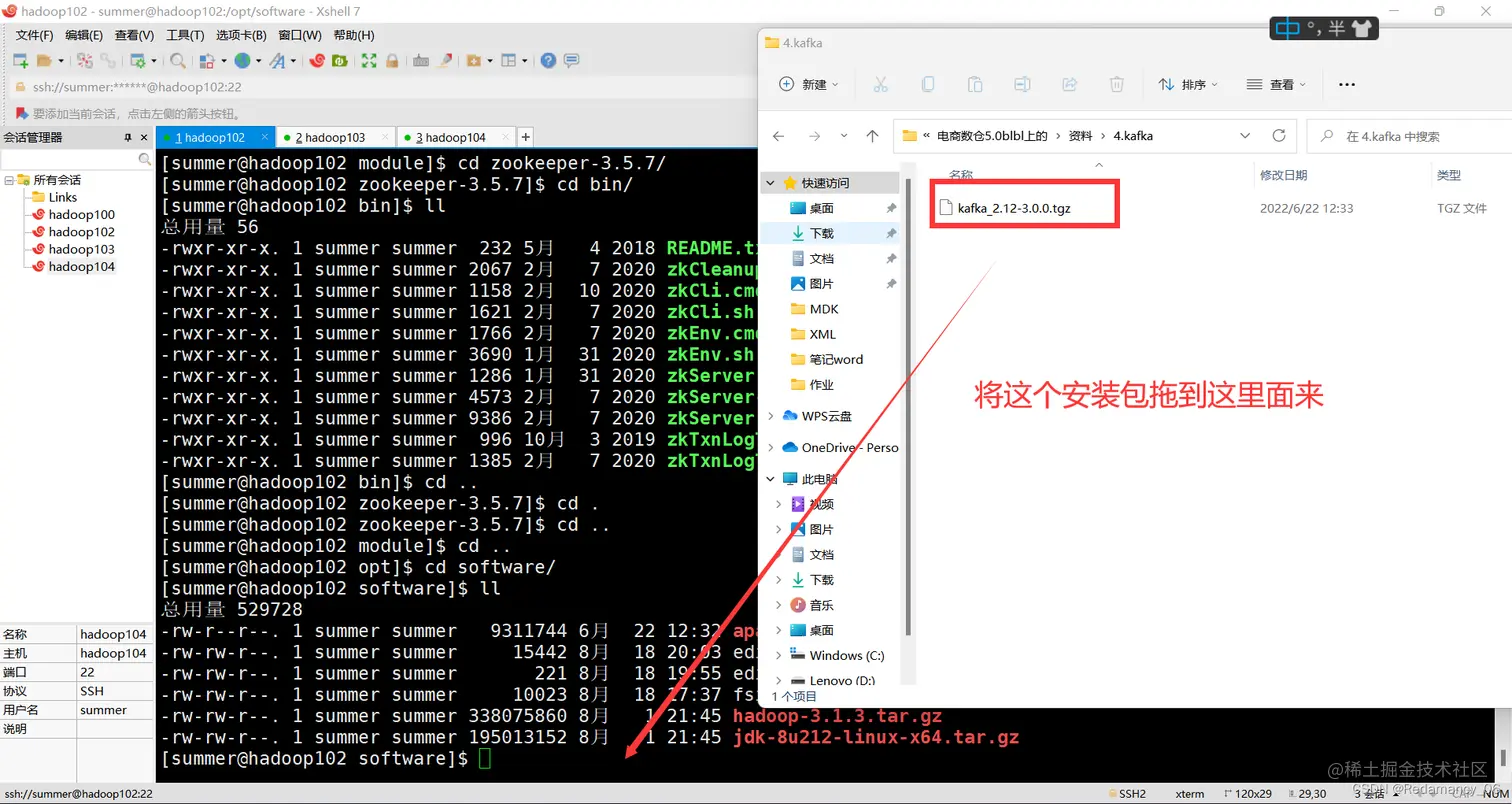Screen dimensions: 1512x804
Task: Click the Open Session folder icon
Action: [x=43, y=61]
